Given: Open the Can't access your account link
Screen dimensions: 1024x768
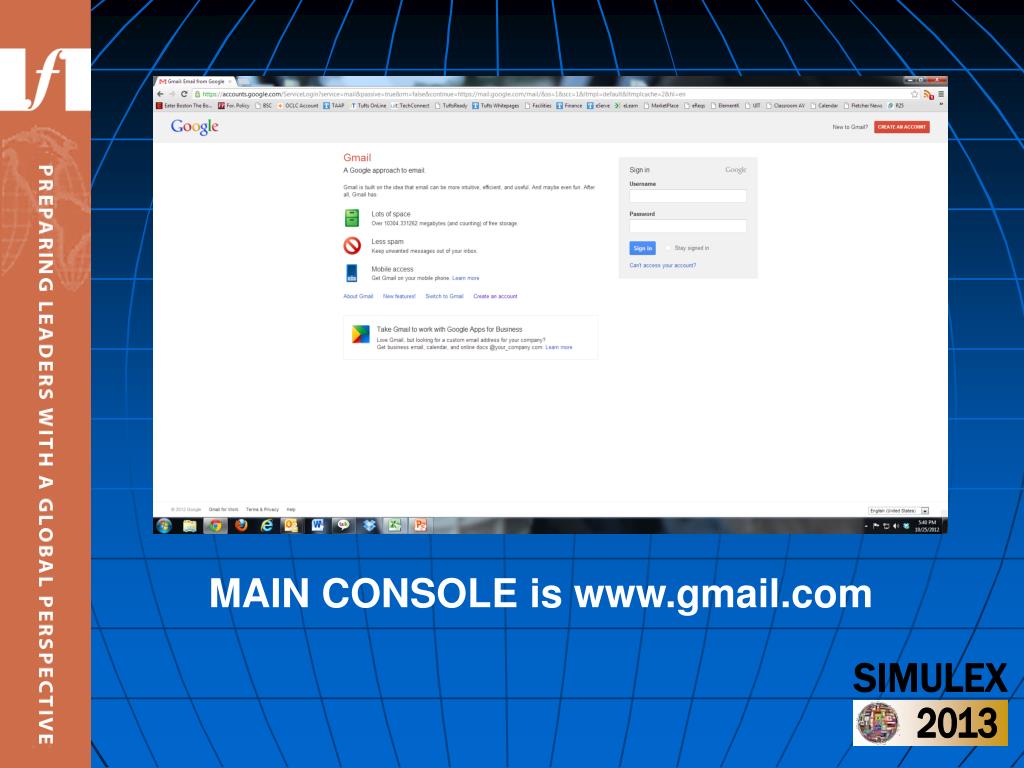Looking at the screenshot, I should click(x=662, y=266).
